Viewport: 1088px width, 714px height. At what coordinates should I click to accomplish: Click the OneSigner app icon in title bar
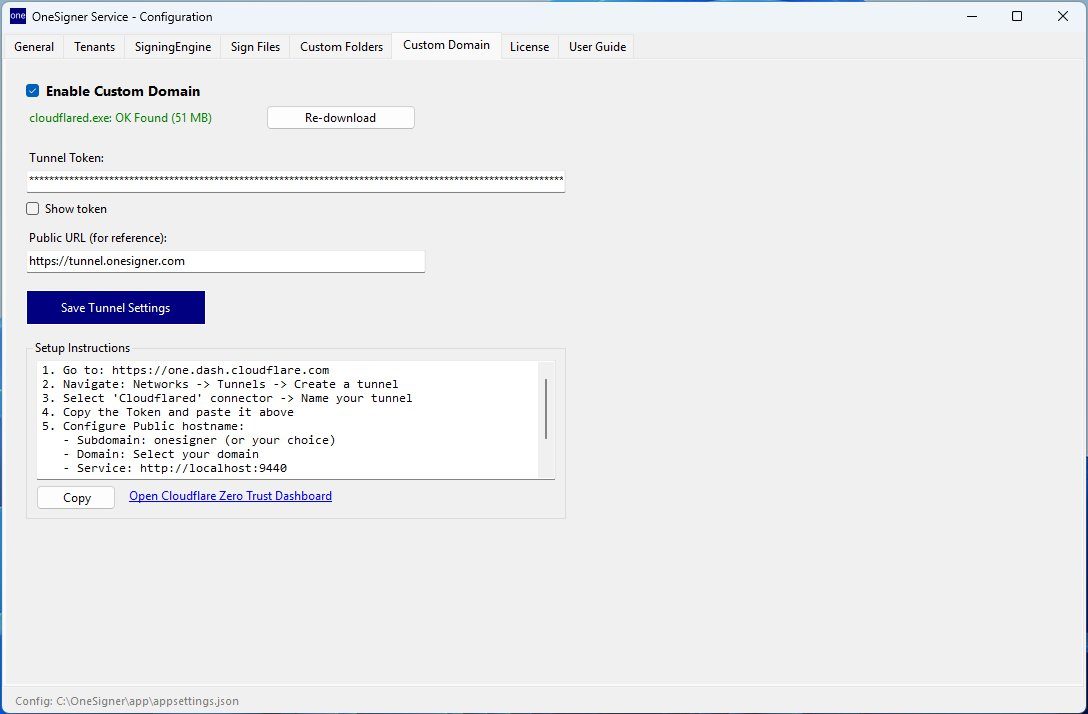click(18, 16)
